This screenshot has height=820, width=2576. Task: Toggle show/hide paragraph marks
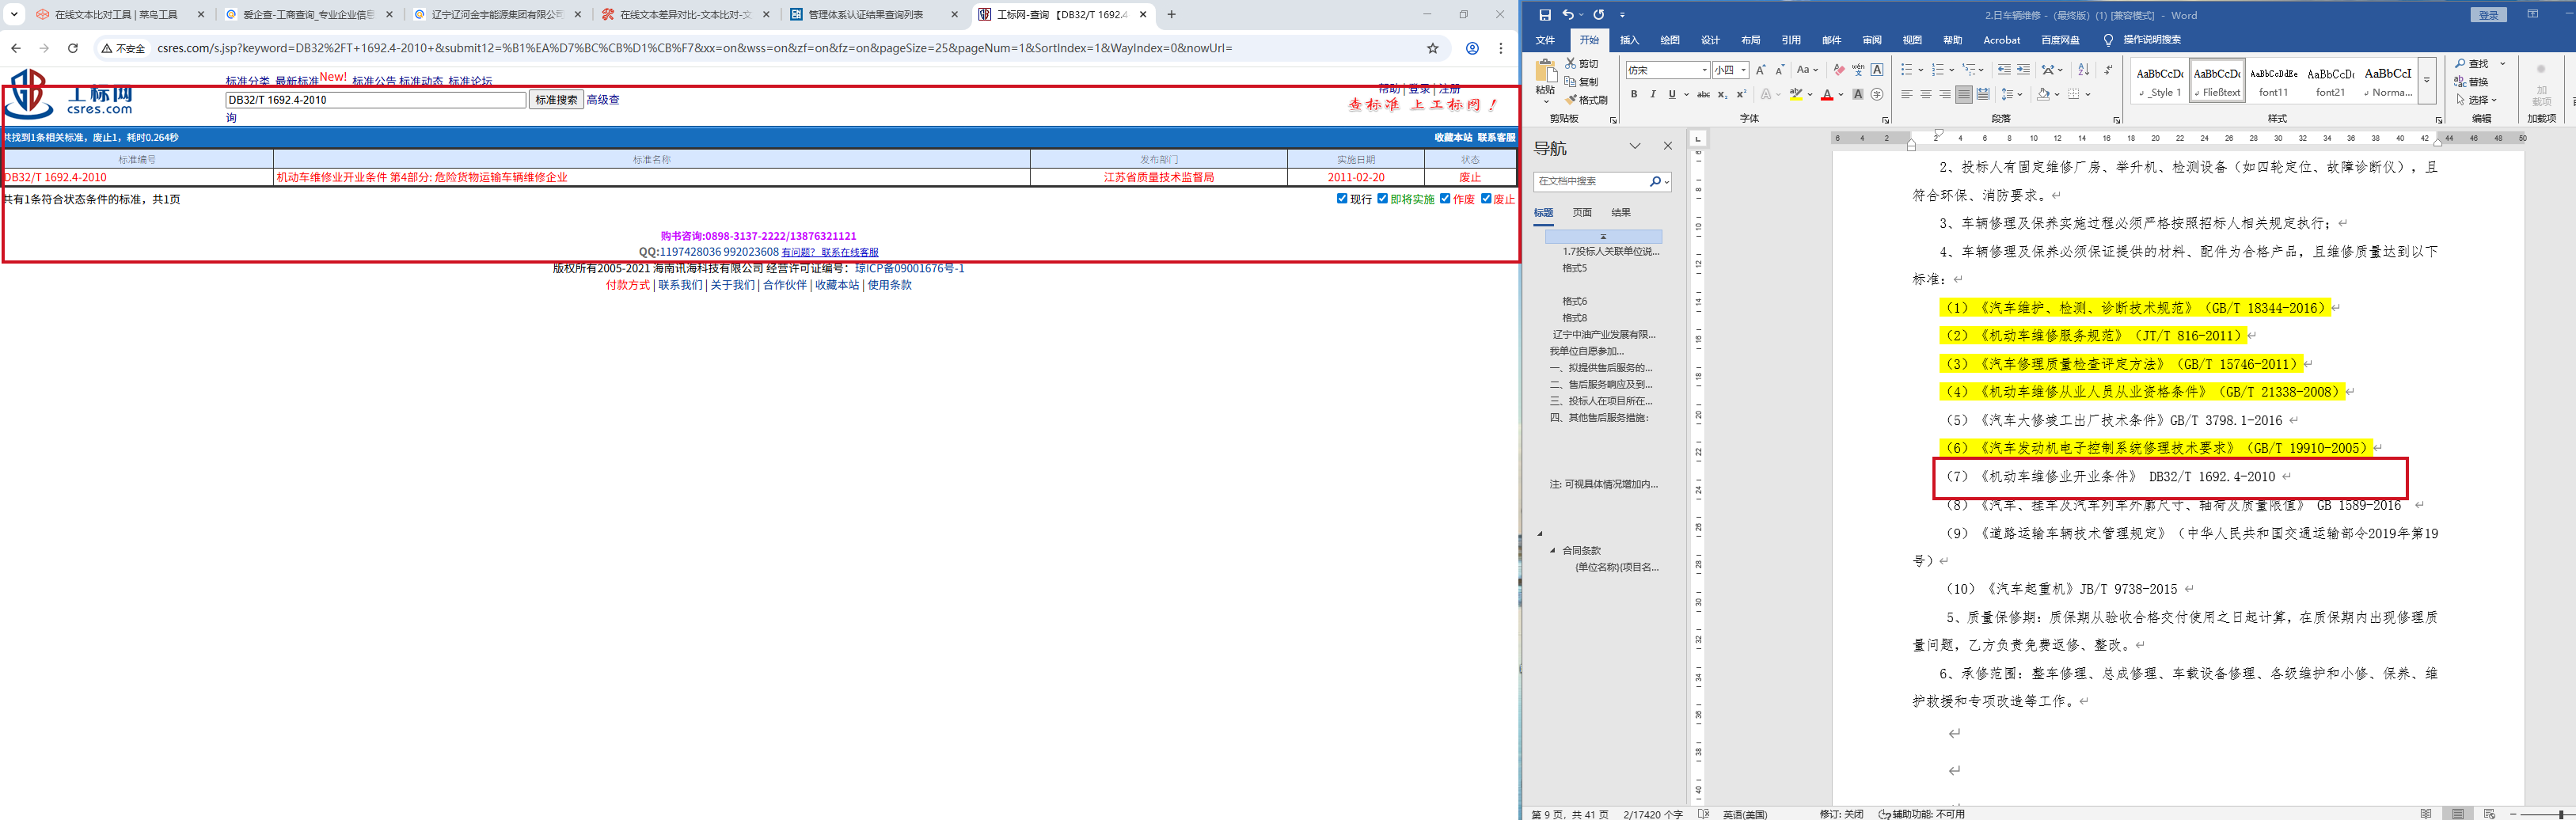click(2109, 70)
